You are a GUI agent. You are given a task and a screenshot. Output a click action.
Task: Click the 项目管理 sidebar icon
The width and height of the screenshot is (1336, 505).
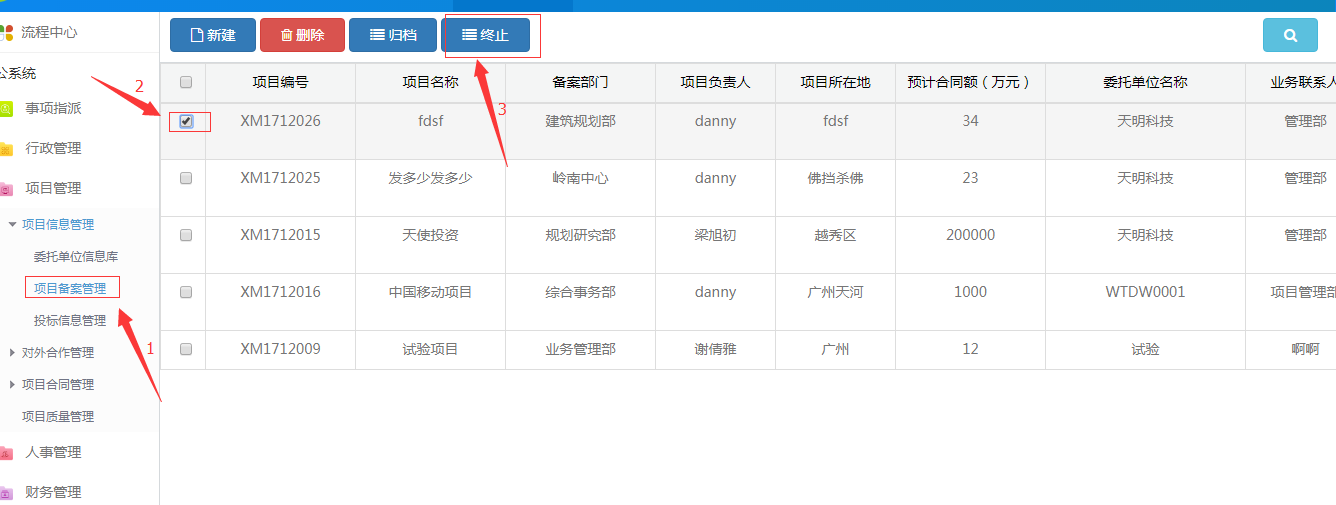6,189
